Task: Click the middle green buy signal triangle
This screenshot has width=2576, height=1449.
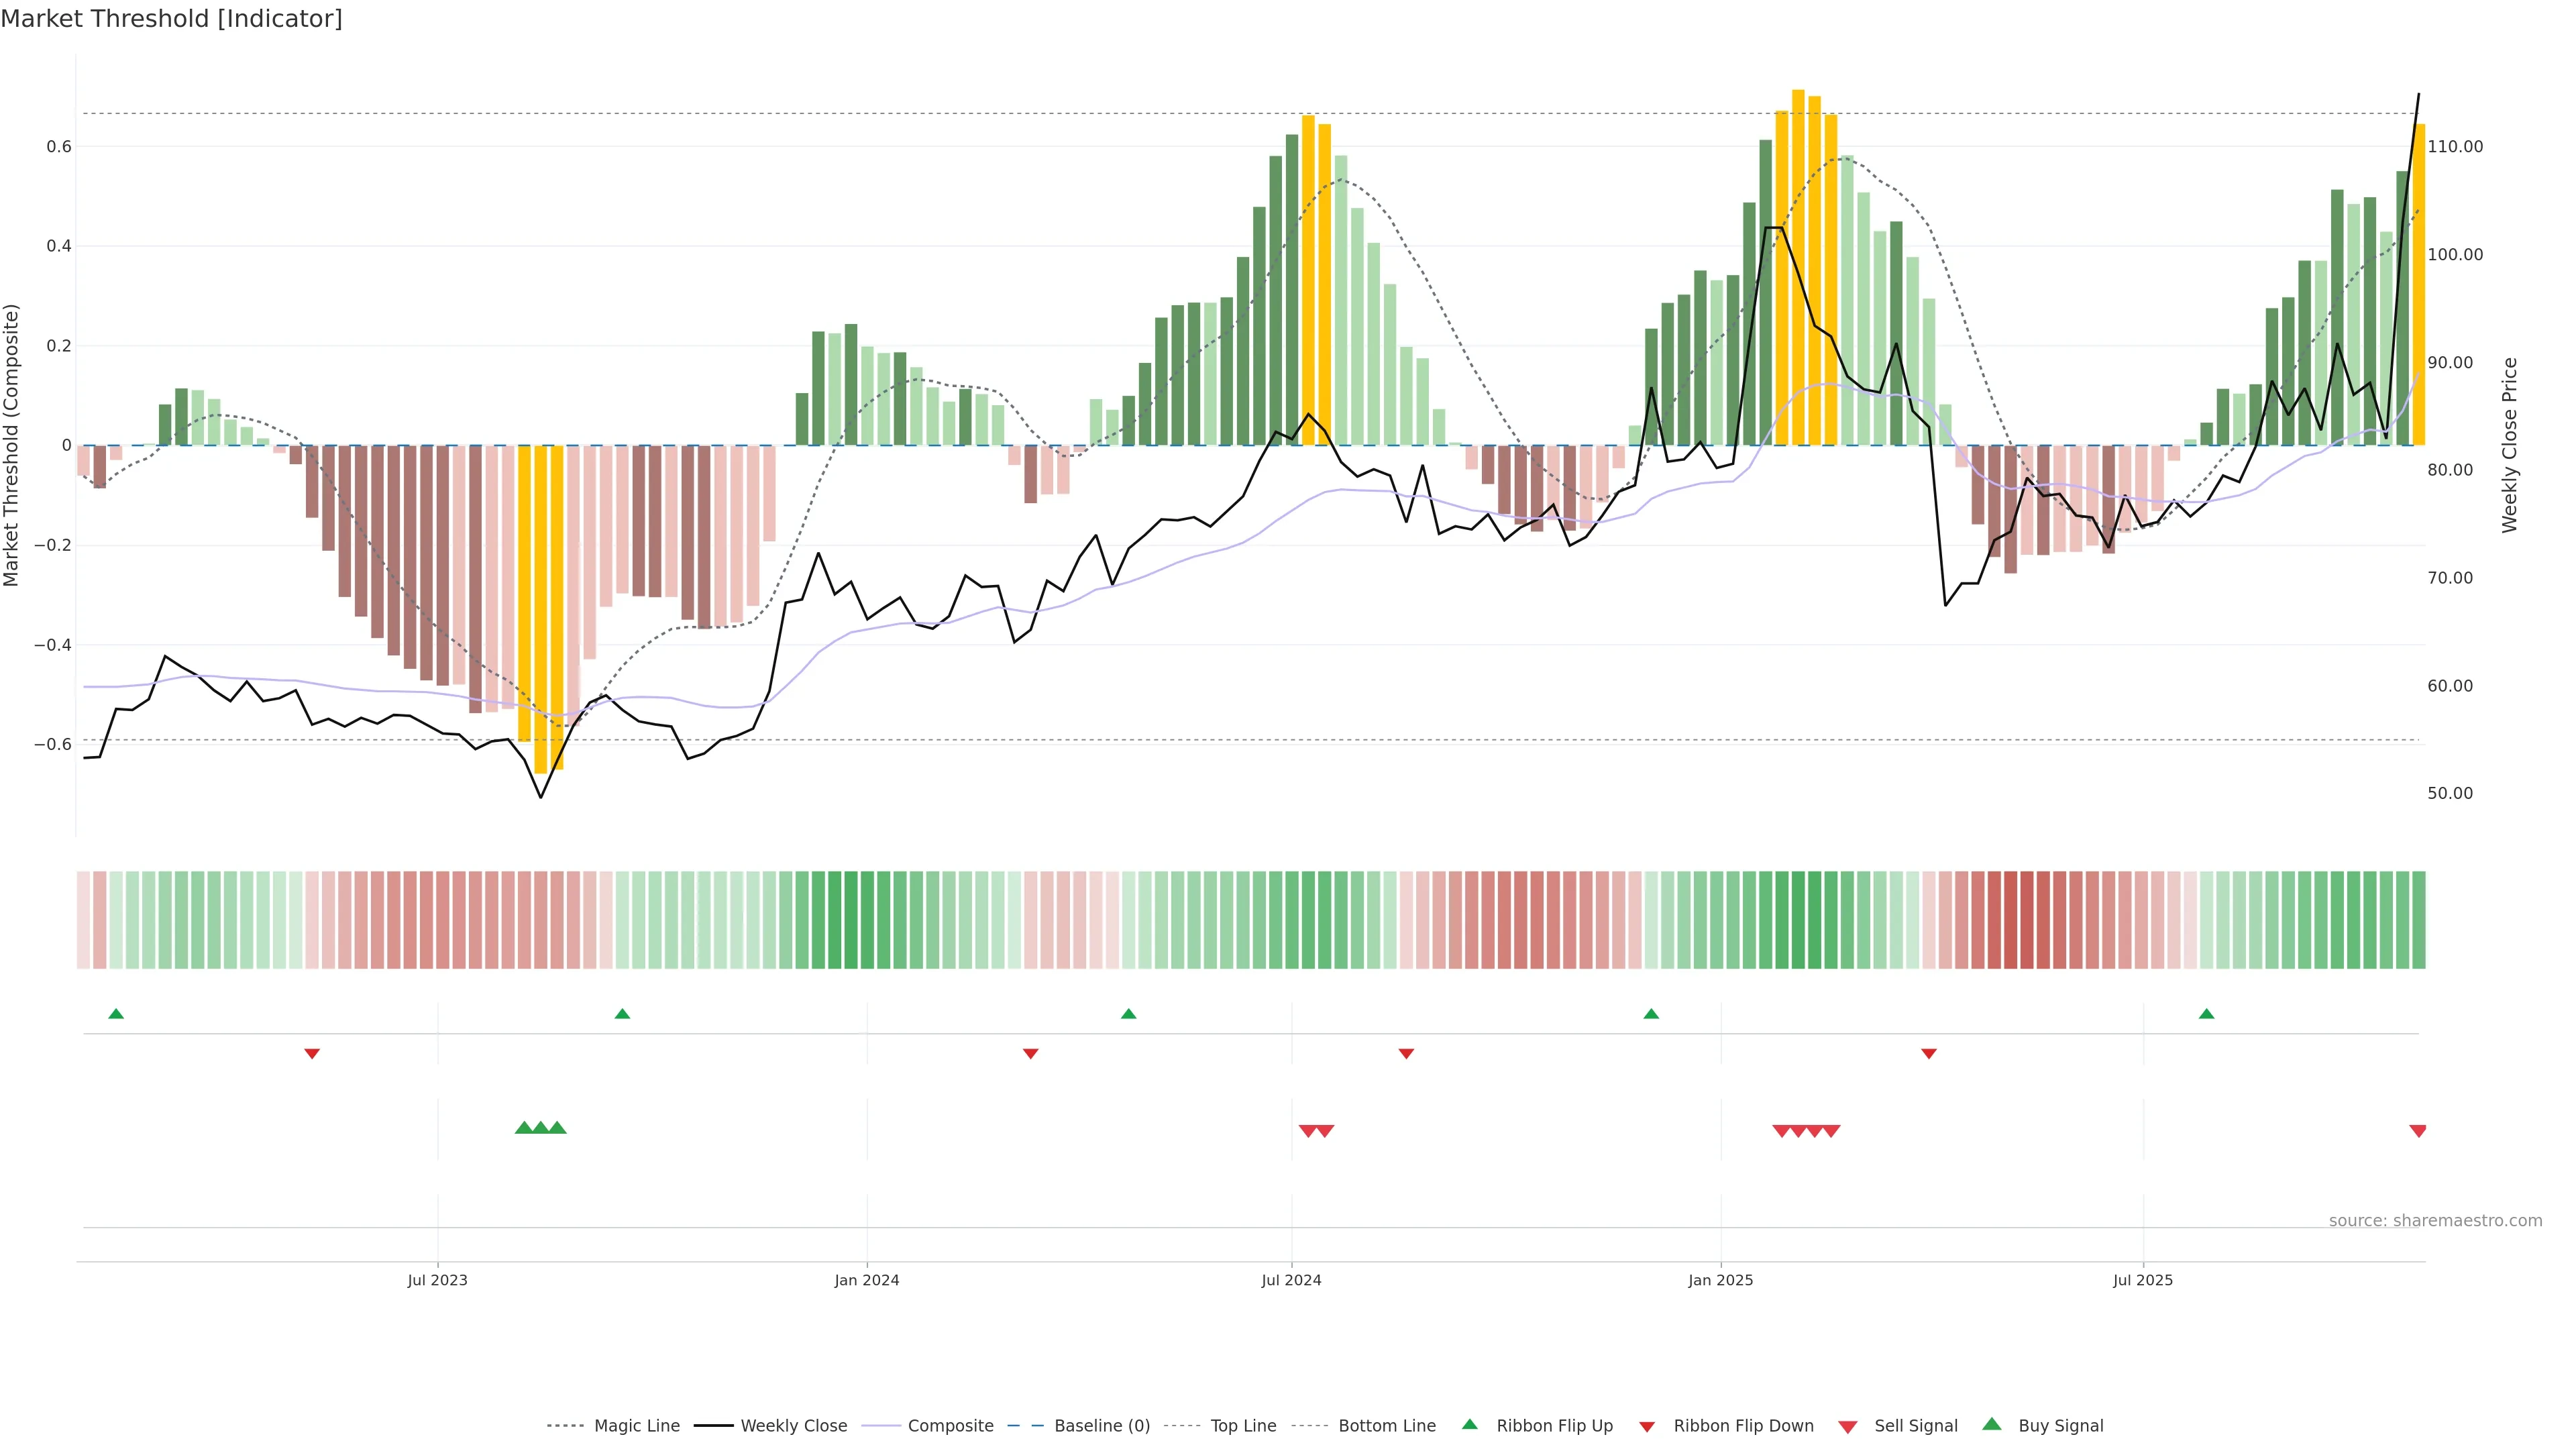Action: (x=540, y=1128)
